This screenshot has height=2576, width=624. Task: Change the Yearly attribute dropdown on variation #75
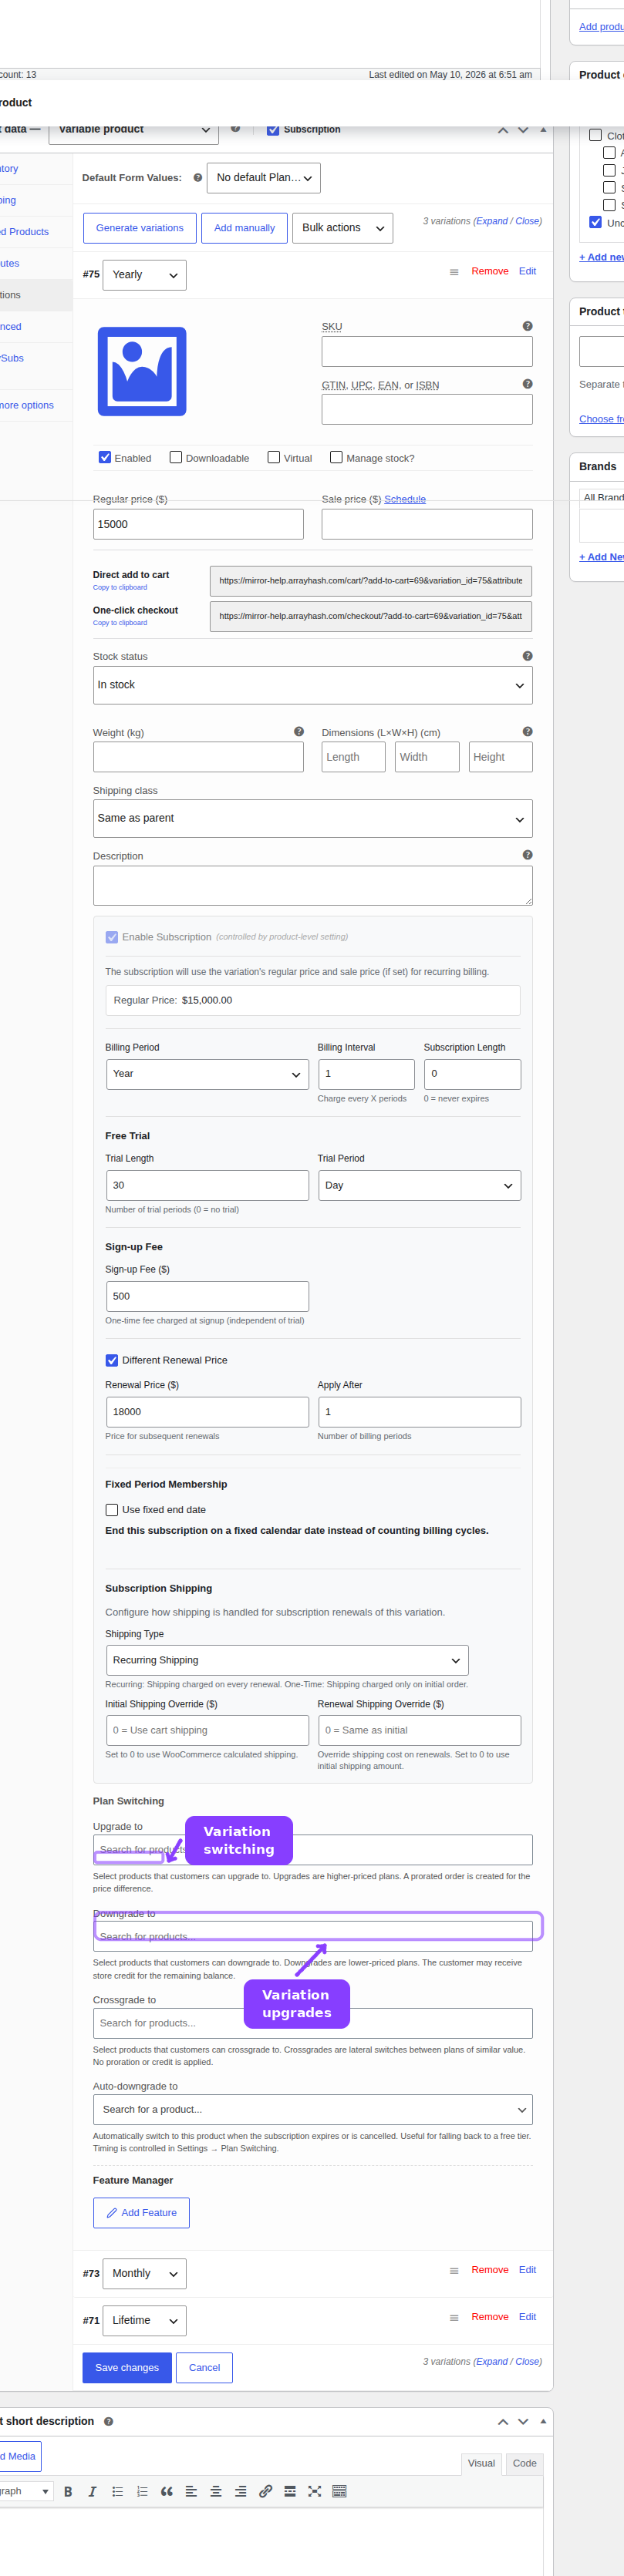tap(144, 275)
